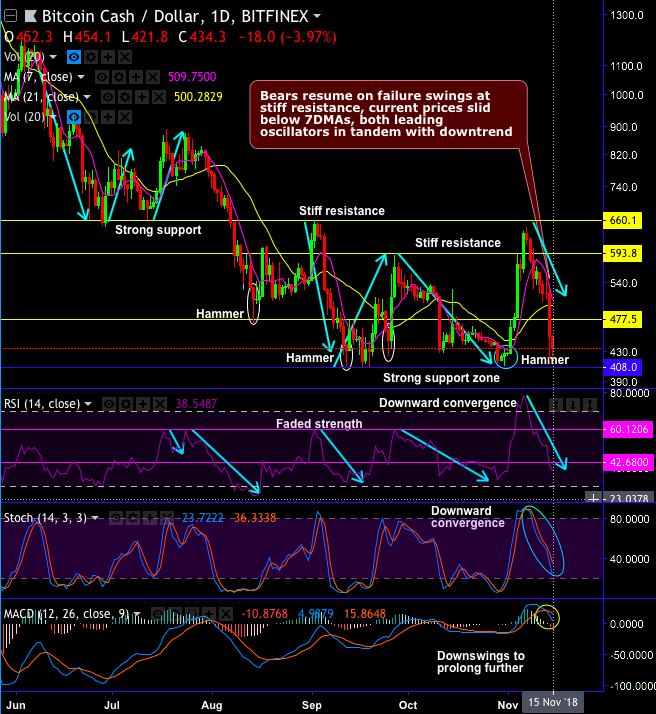Click the plus icon on first Vol (20) row
Screen dimensions: 656x714
click(108, 57)
